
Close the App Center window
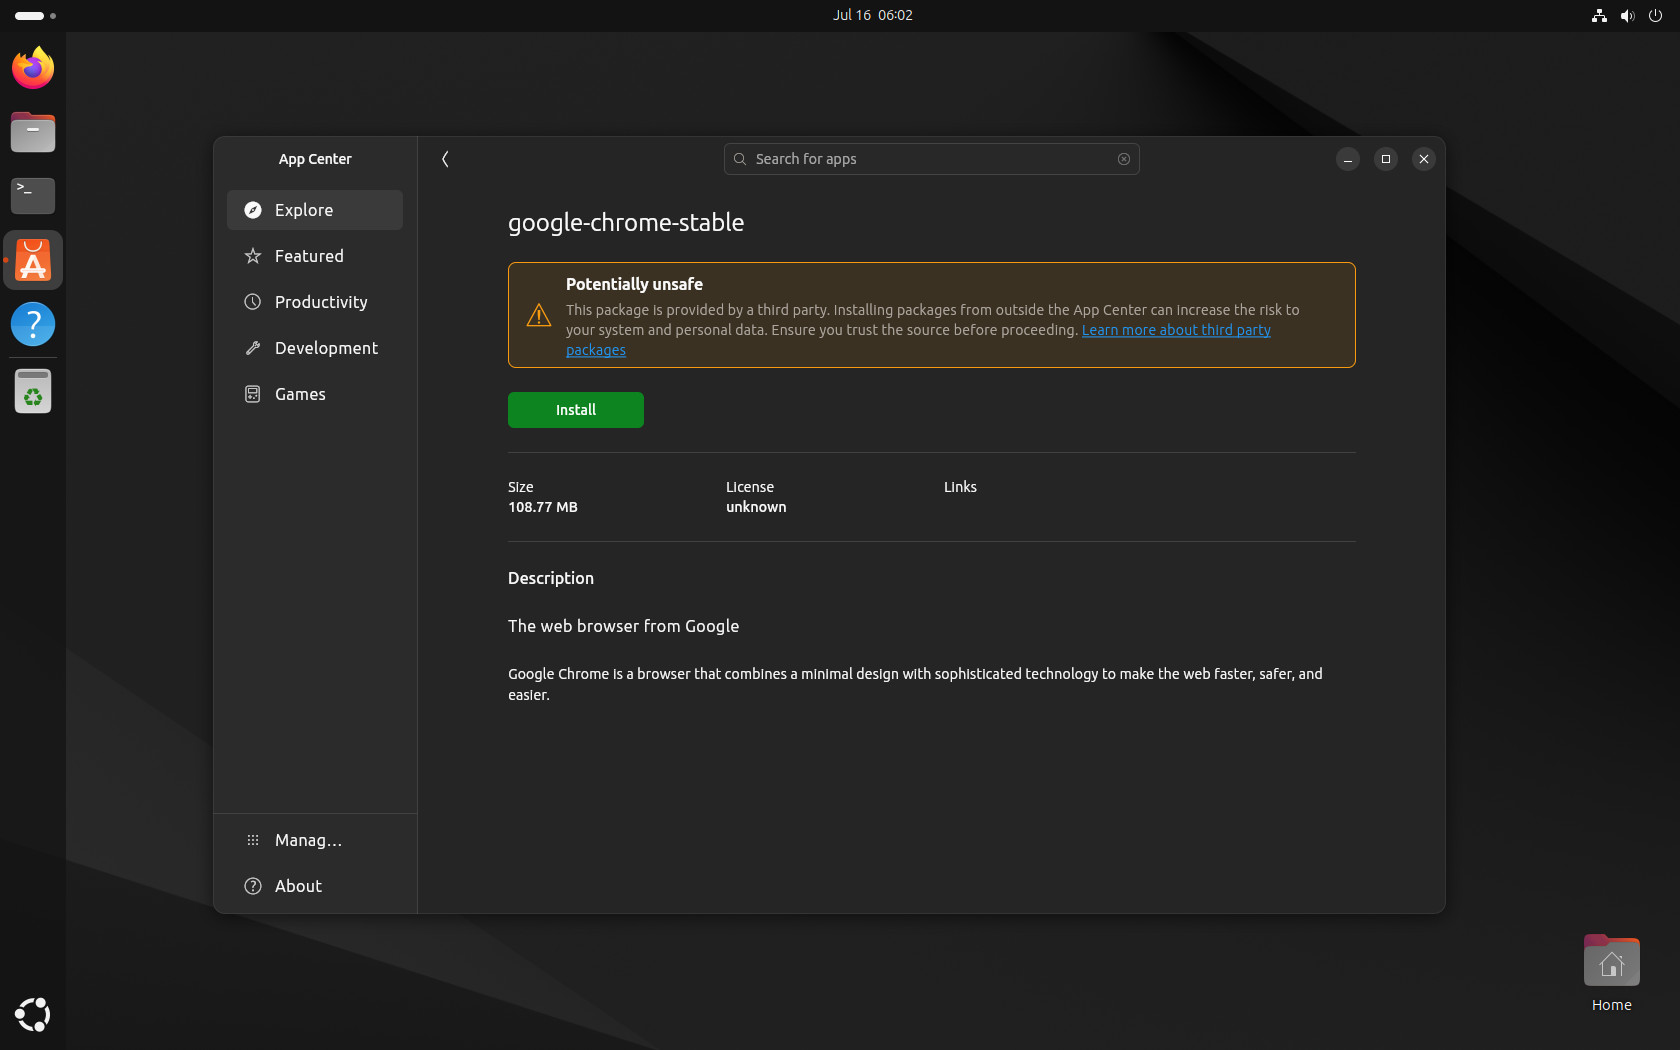(1424, 159)
